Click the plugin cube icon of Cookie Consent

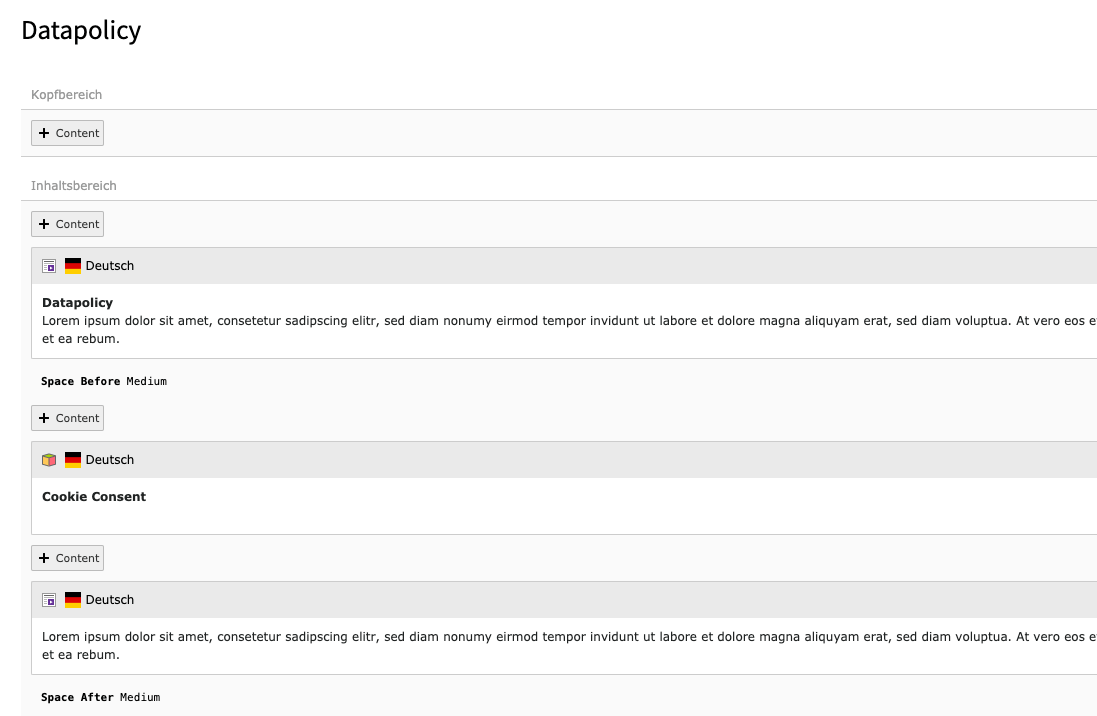click(x=49, y=460)
